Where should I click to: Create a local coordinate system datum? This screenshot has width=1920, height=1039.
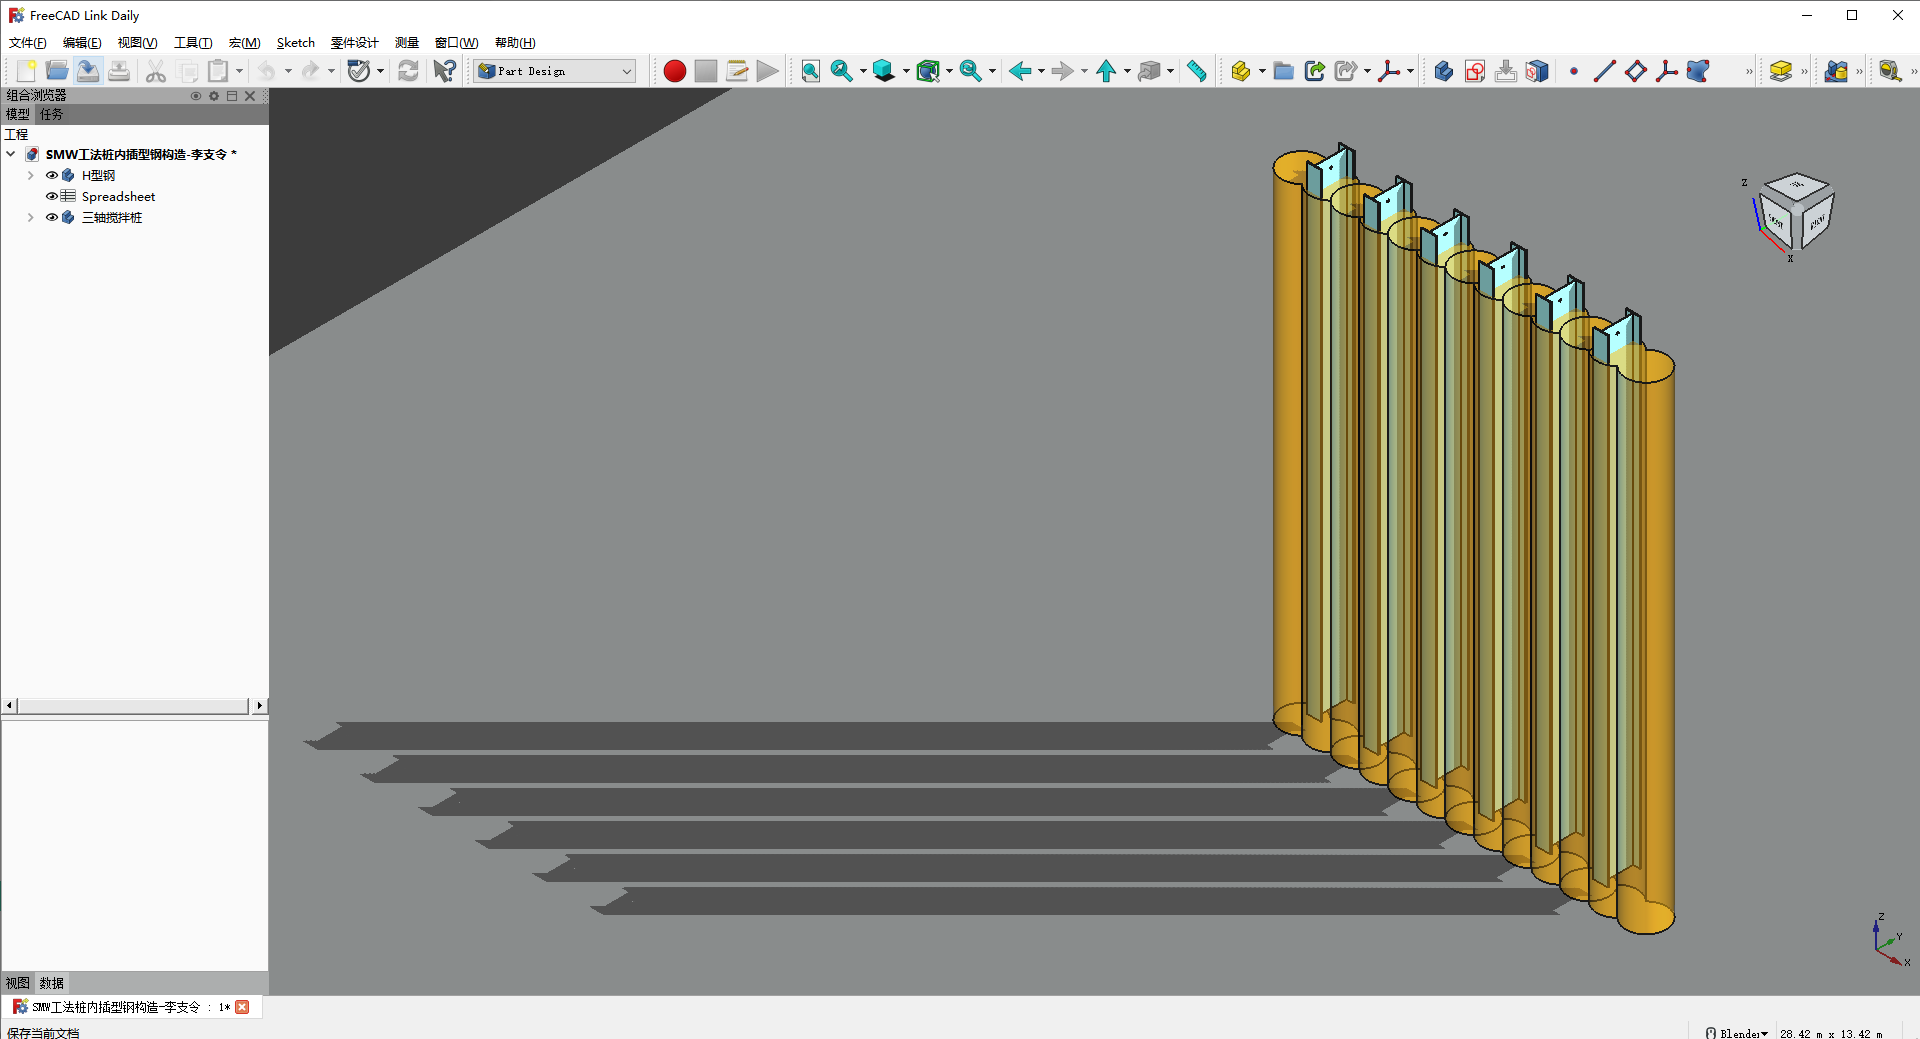tap(1667, 71)
